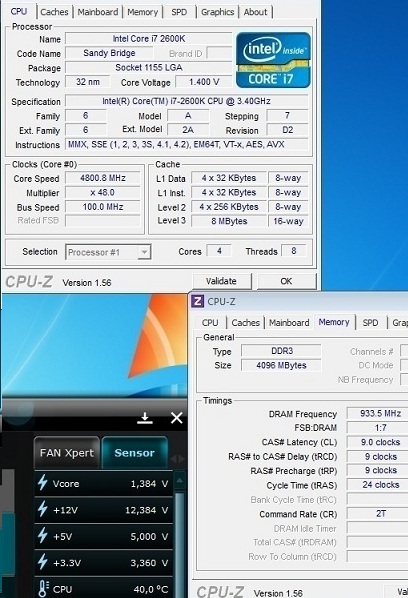Click the processor Name field Intel Core i7 2600K
Screen dimensions: 408x598
click(149, 39)
